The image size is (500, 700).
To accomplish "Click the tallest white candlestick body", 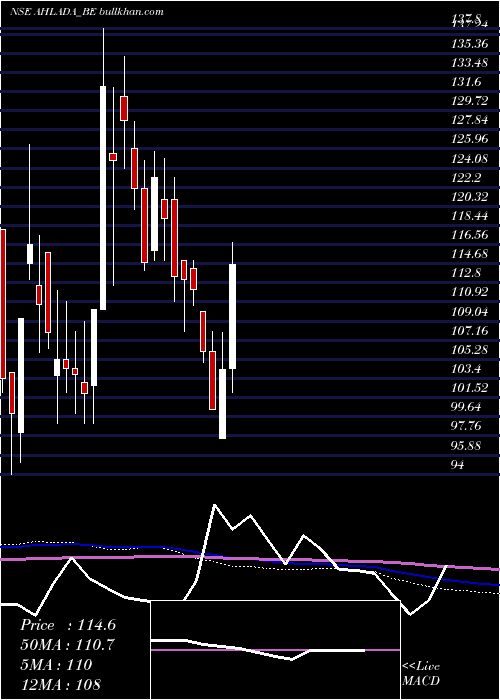I will tap(103, 198).
